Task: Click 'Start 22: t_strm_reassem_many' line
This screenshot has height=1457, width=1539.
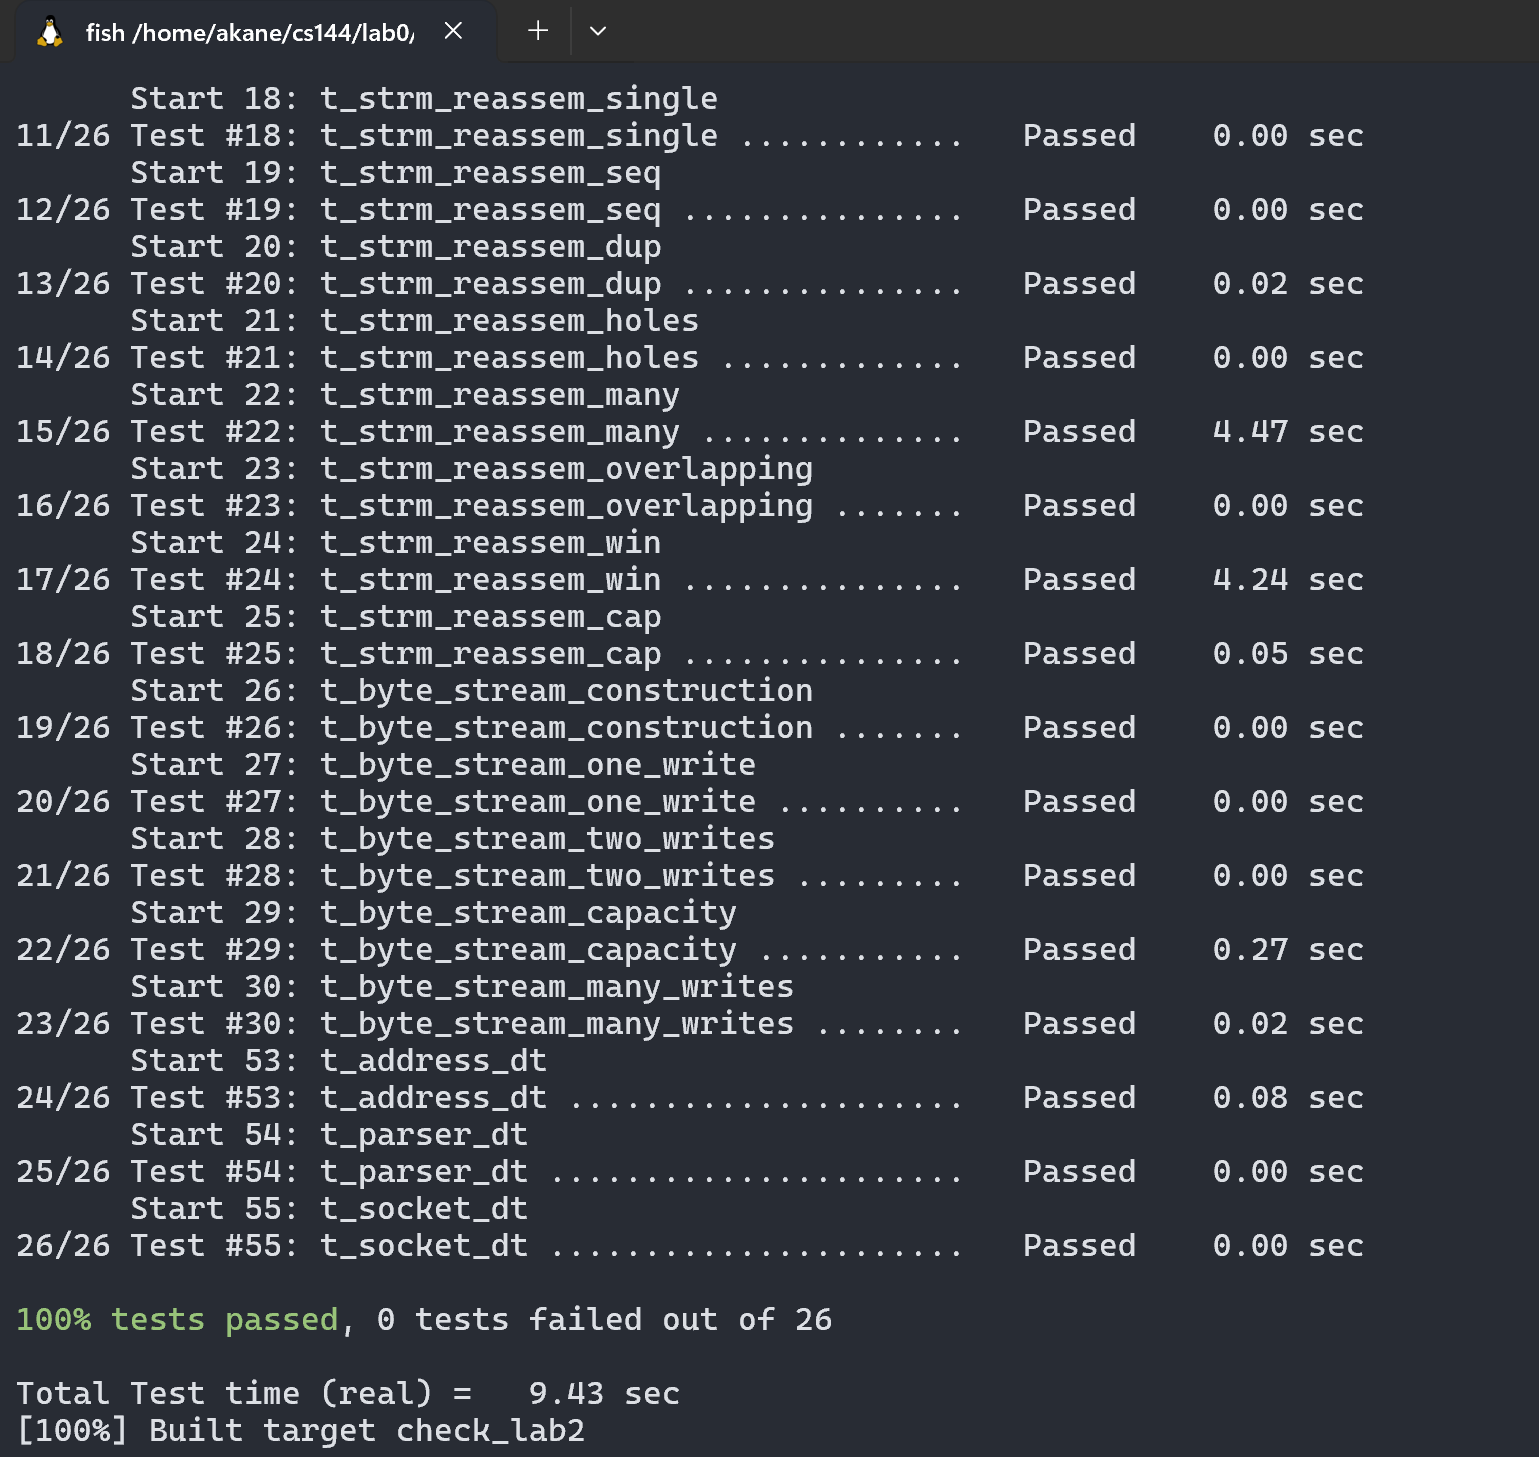Action: [x=405, y=395]
